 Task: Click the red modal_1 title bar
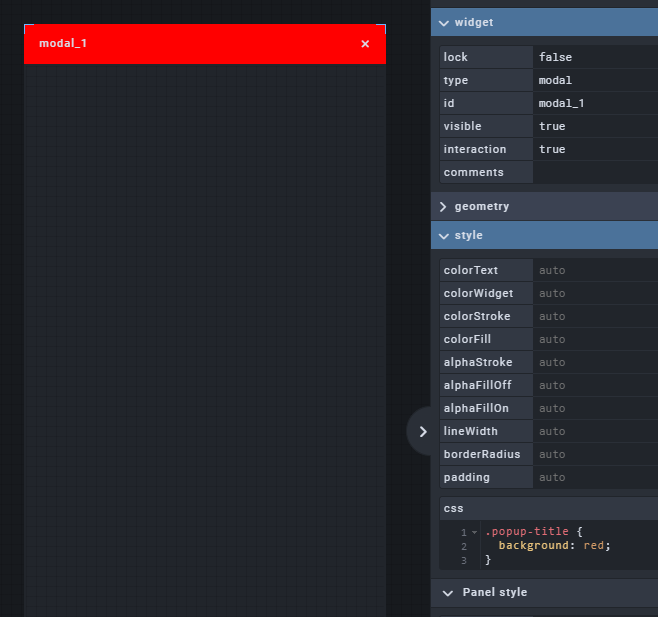point(205,44)
